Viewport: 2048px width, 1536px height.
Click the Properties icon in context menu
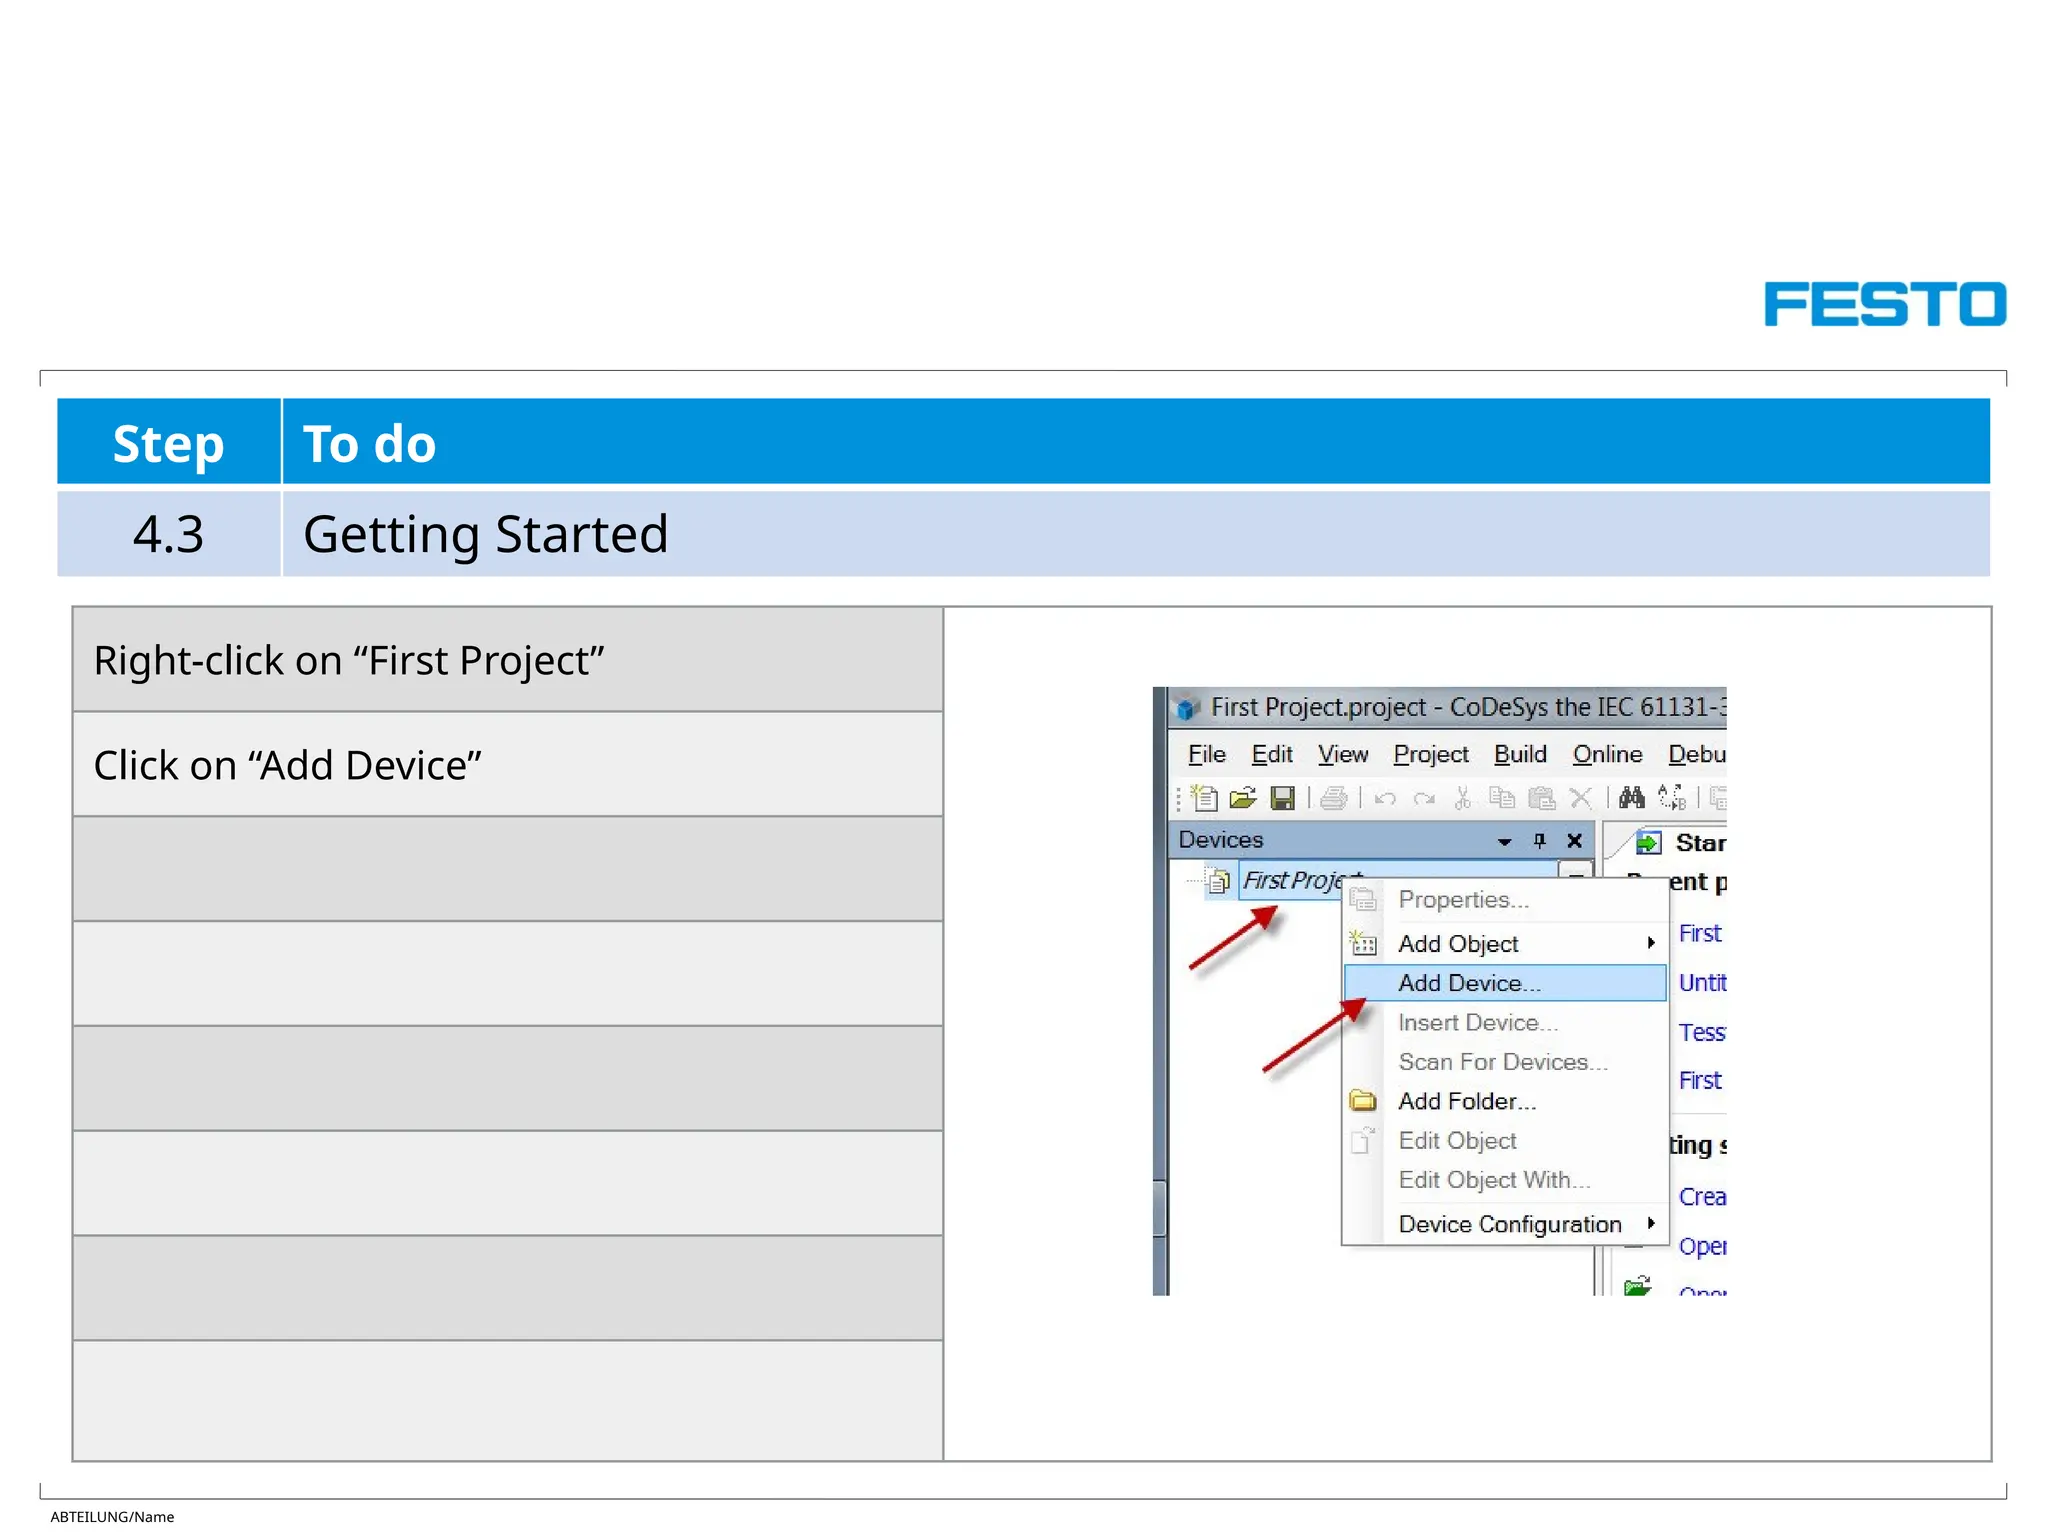[1363, 899]
